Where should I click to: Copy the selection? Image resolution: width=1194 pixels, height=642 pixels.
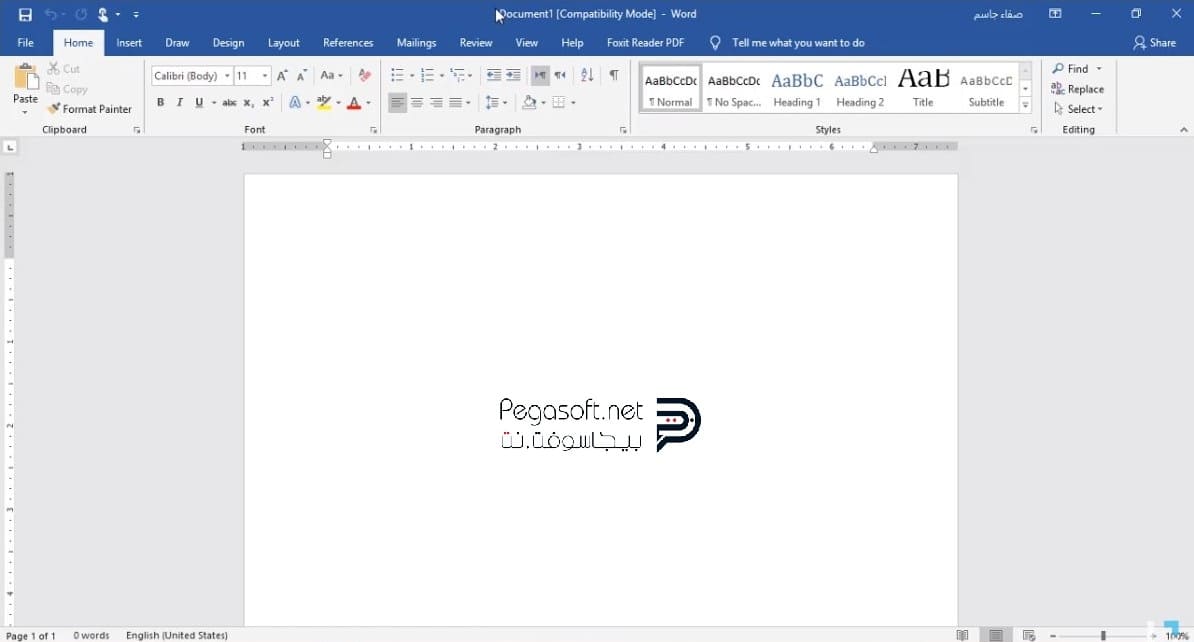coord(67,89)
